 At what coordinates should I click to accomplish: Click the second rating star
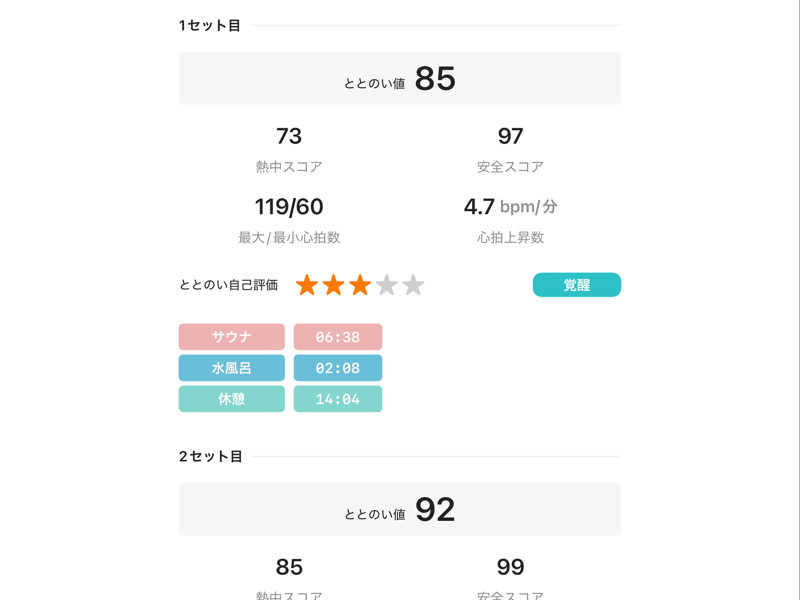click(333, 286)
